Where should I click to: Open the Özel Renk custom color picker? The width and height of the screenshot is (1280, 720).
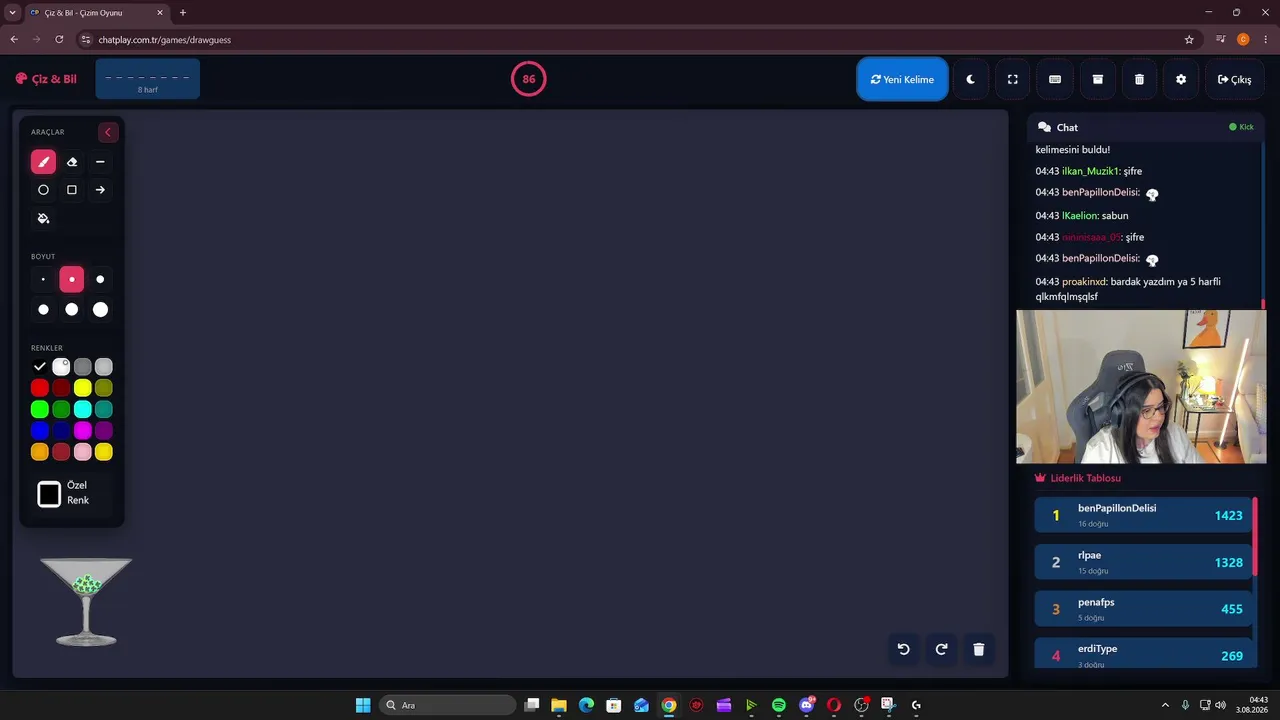[49, 494]
